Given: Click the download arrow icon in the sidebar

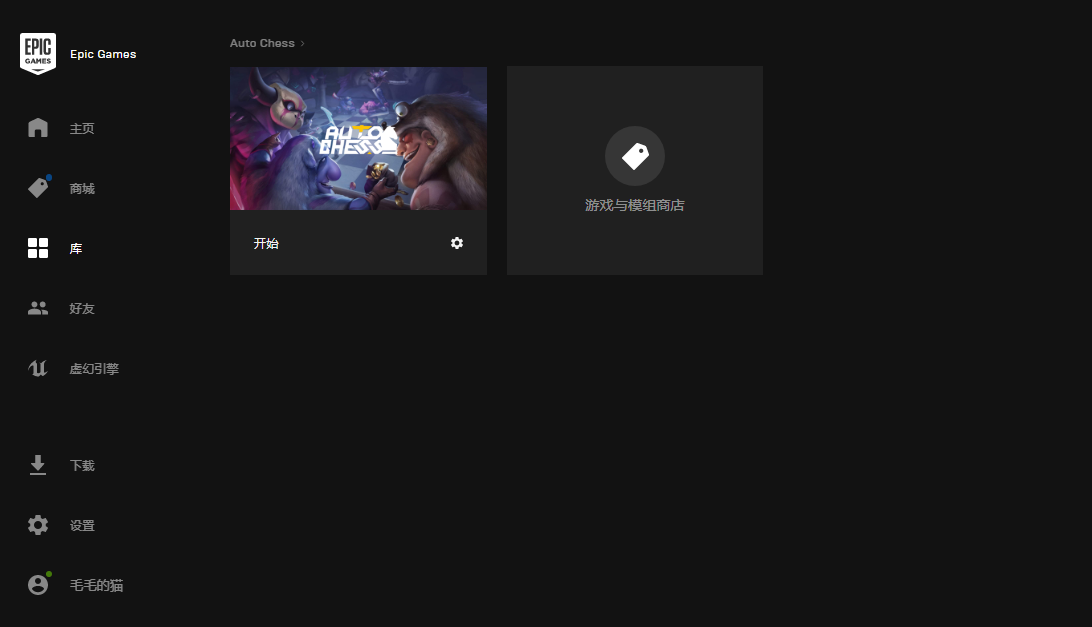Looking at the screenshot, I should coord(38,465).
